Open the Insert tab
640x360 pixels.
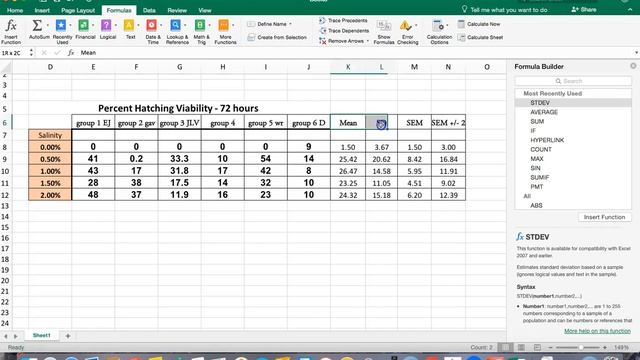point(42,10)
